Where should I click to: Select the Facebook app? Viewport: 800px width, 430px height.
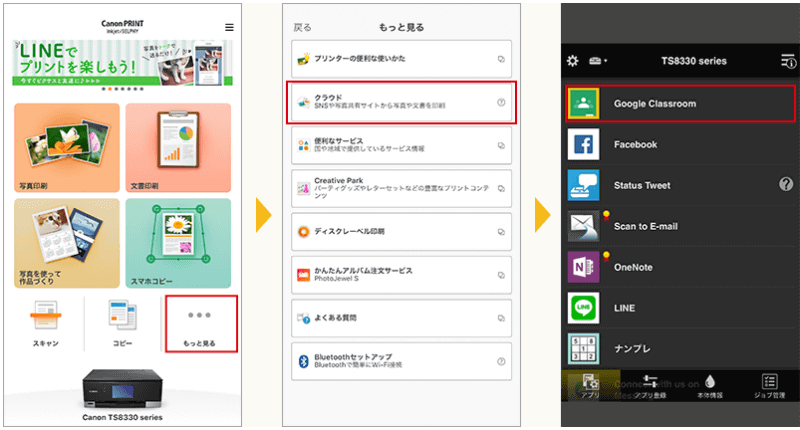click(680, 144)
